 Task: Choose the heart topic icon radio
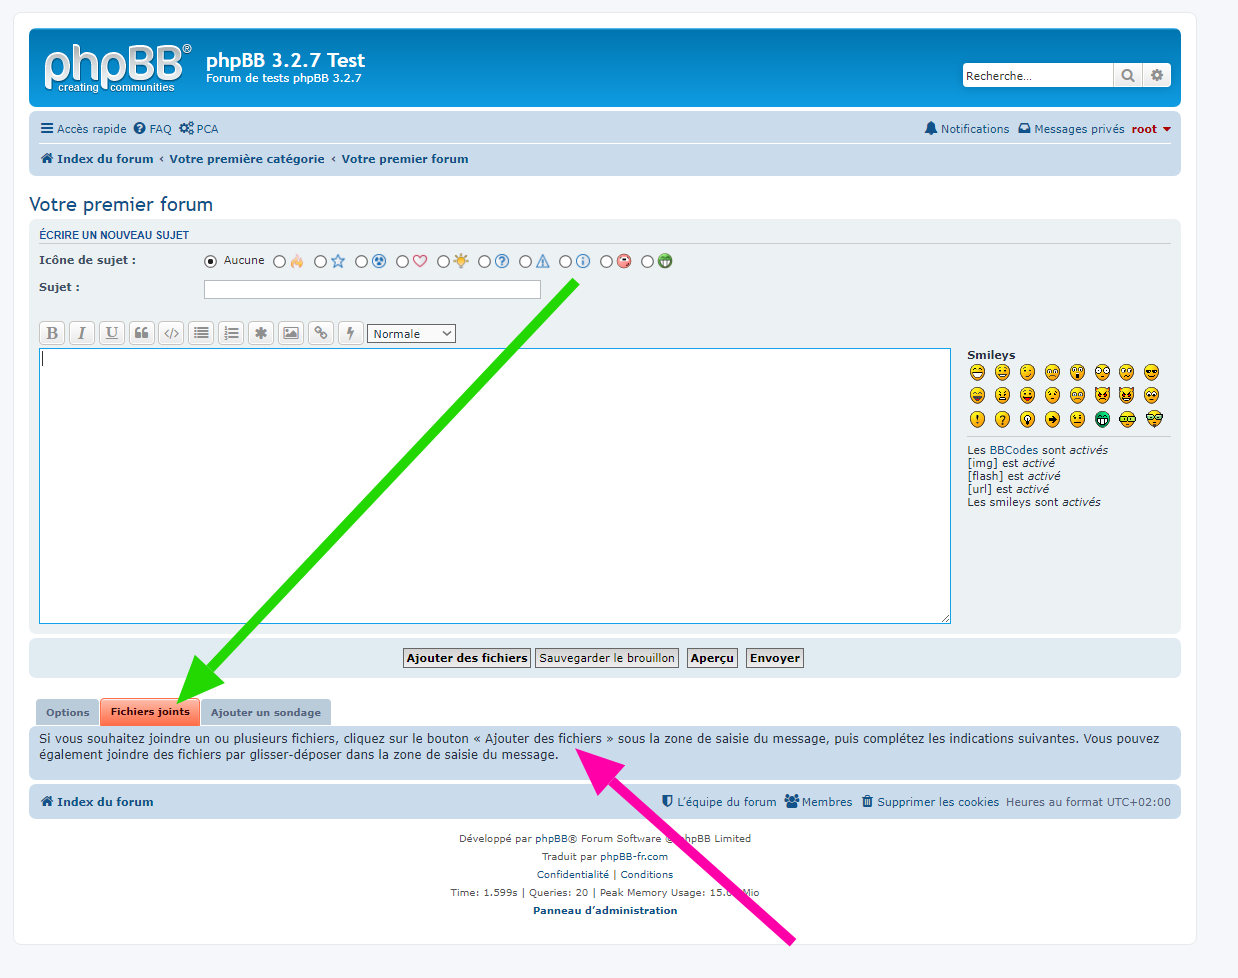pos(402,262)
